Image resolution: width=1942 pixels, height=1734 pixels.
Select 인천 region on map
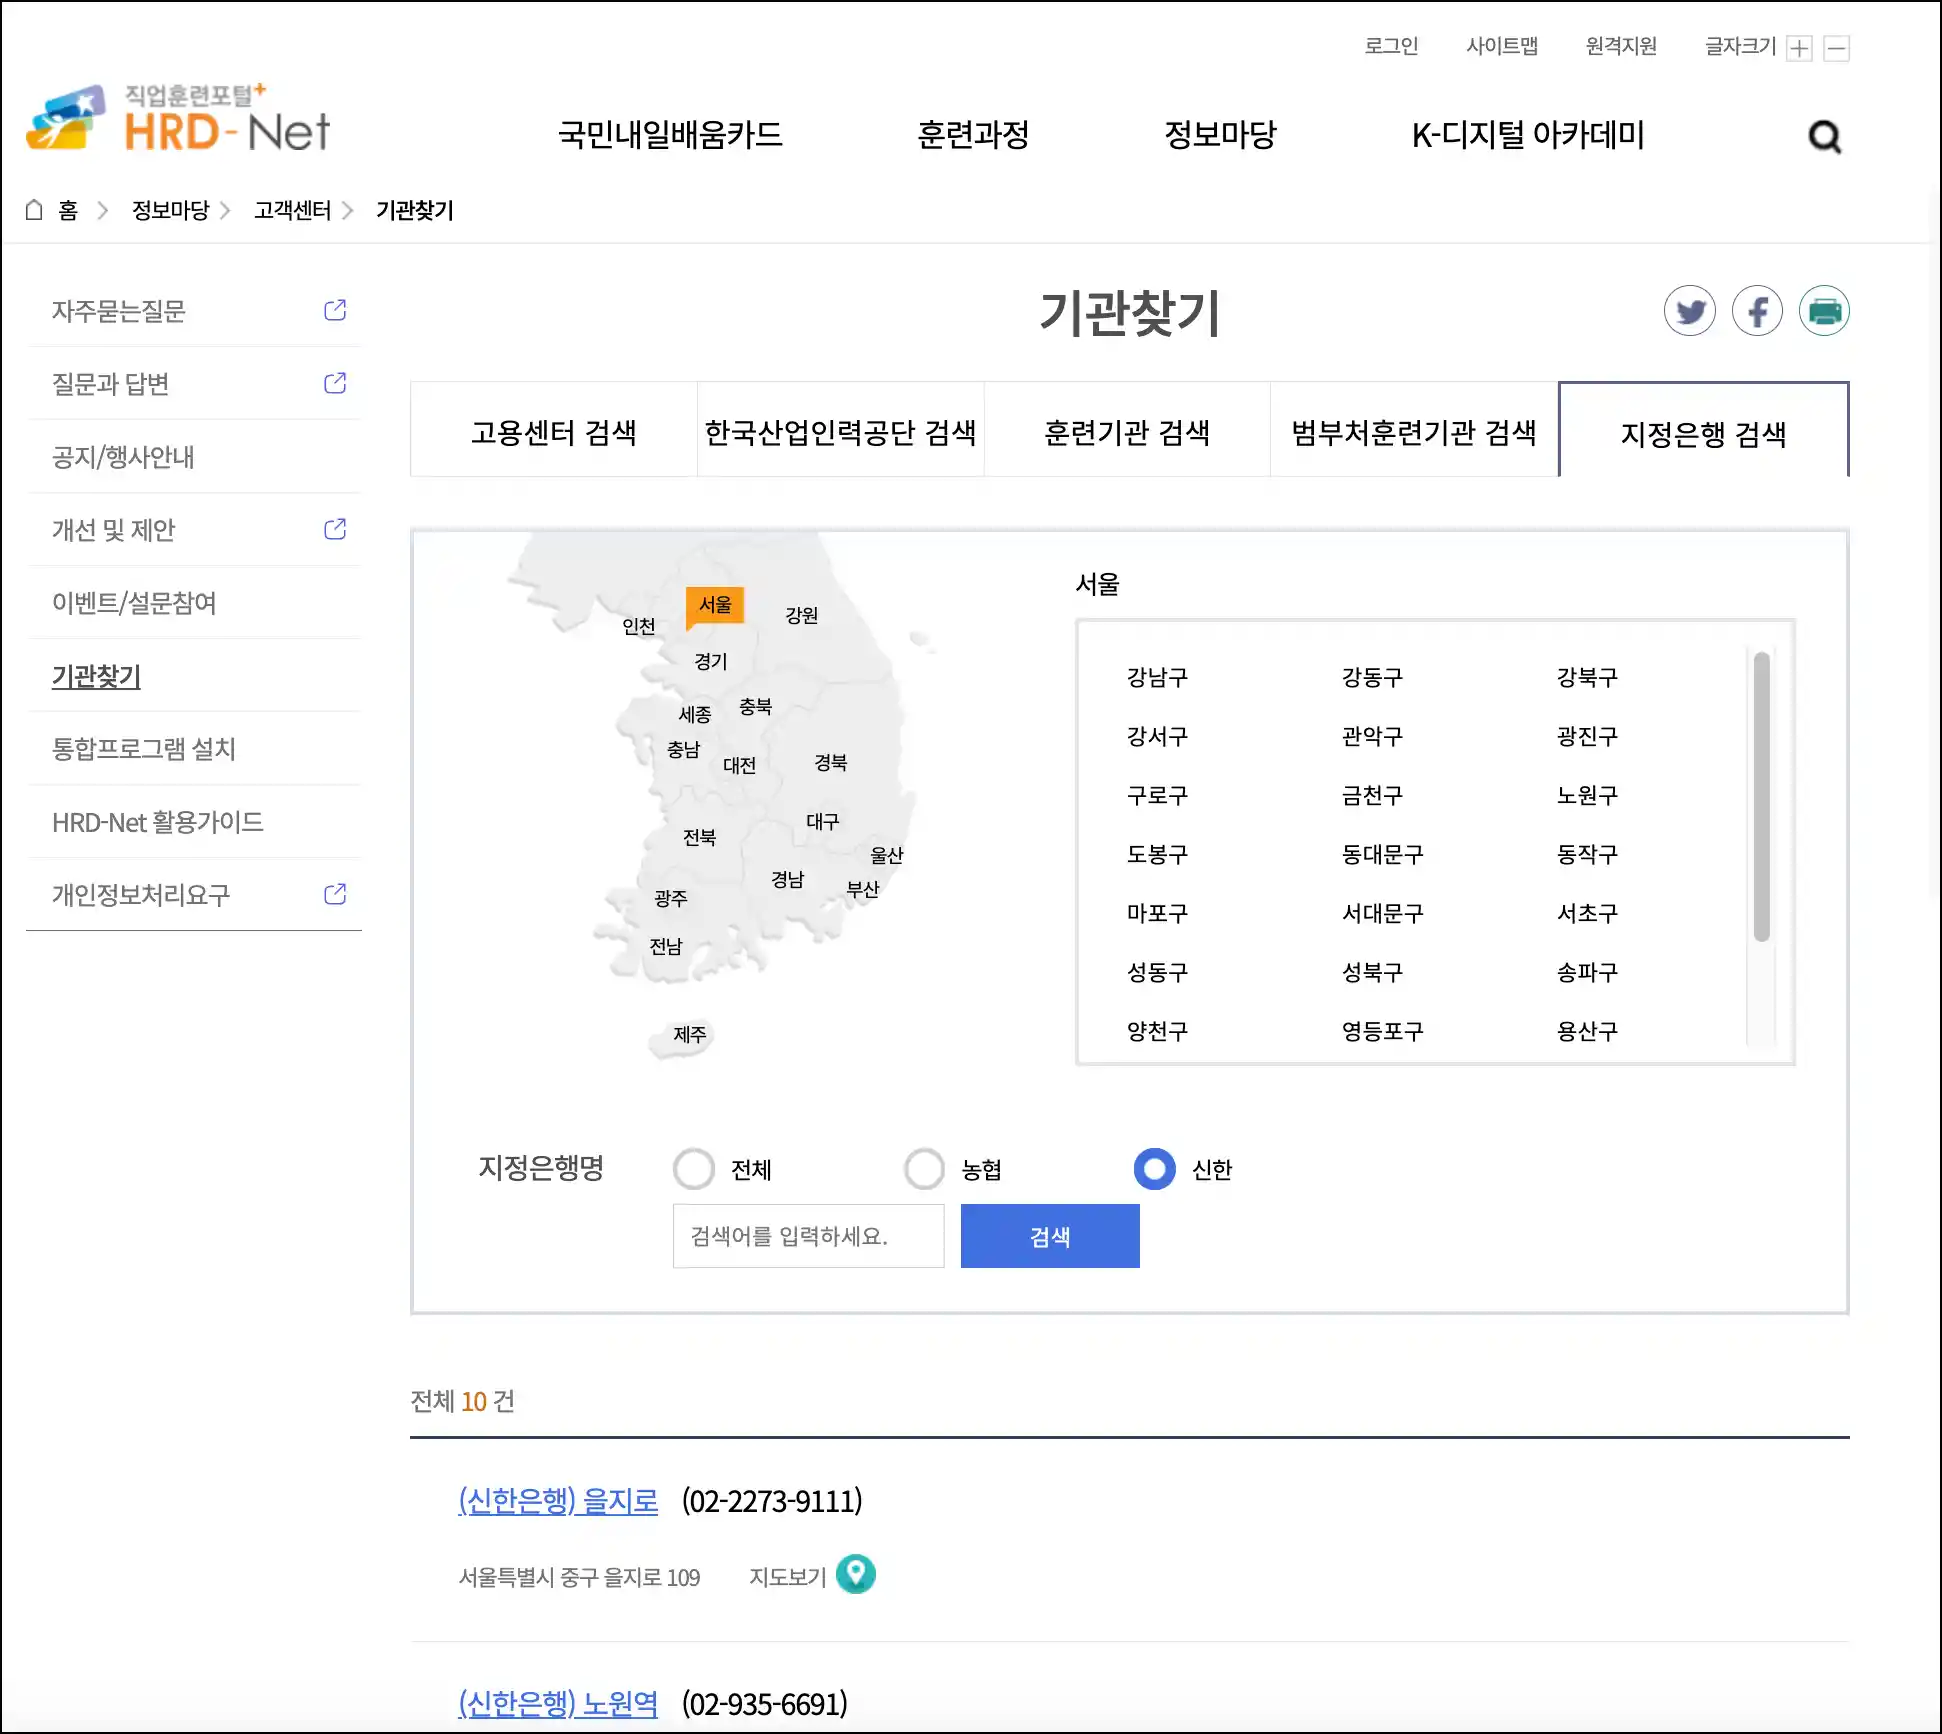tap(639, 626)
